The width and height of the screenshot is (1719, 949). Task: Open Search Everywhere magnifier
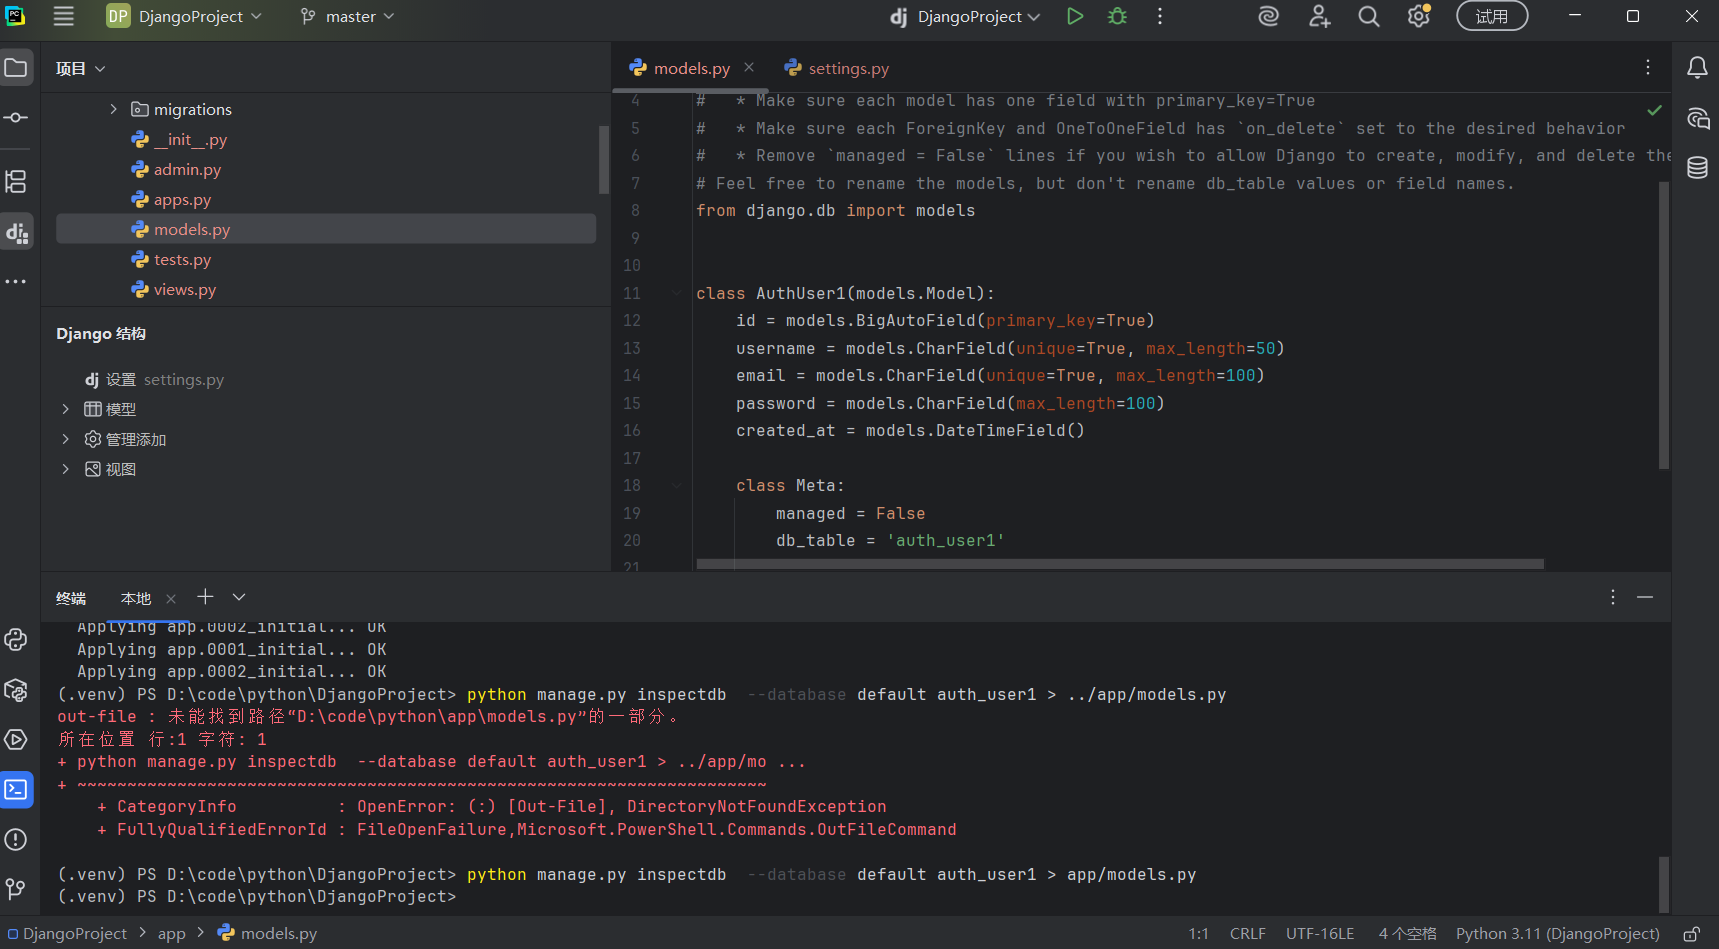pyautogui.click(x=1369, y=16)
